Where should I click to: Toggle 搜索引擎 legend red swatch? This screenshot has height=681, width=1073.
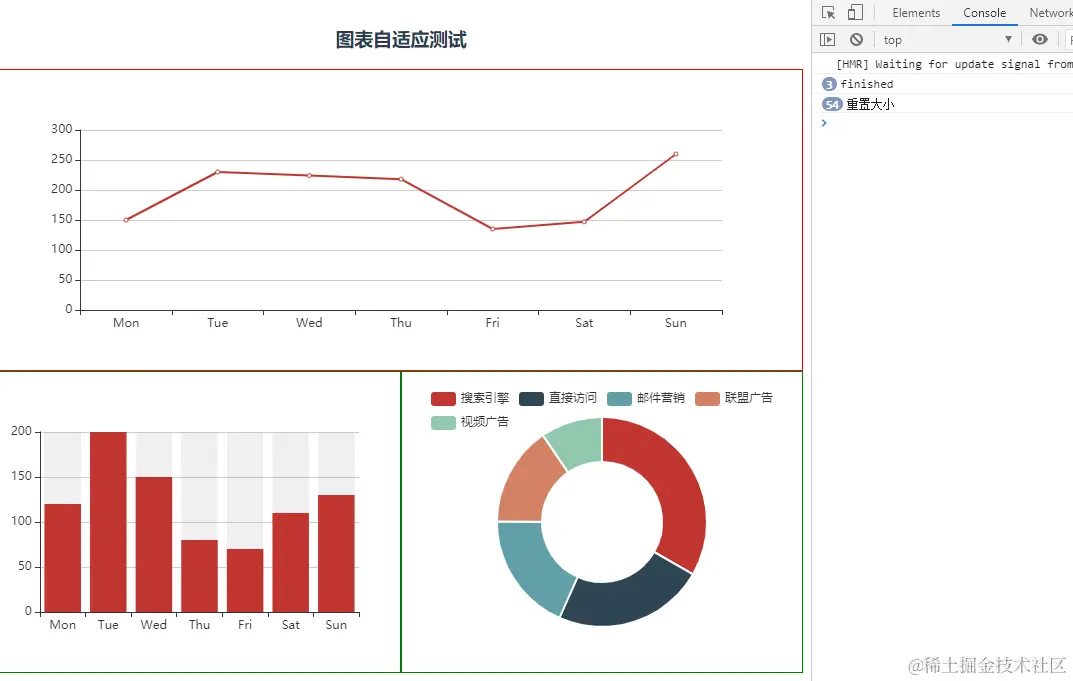click(x=443, y=398)
